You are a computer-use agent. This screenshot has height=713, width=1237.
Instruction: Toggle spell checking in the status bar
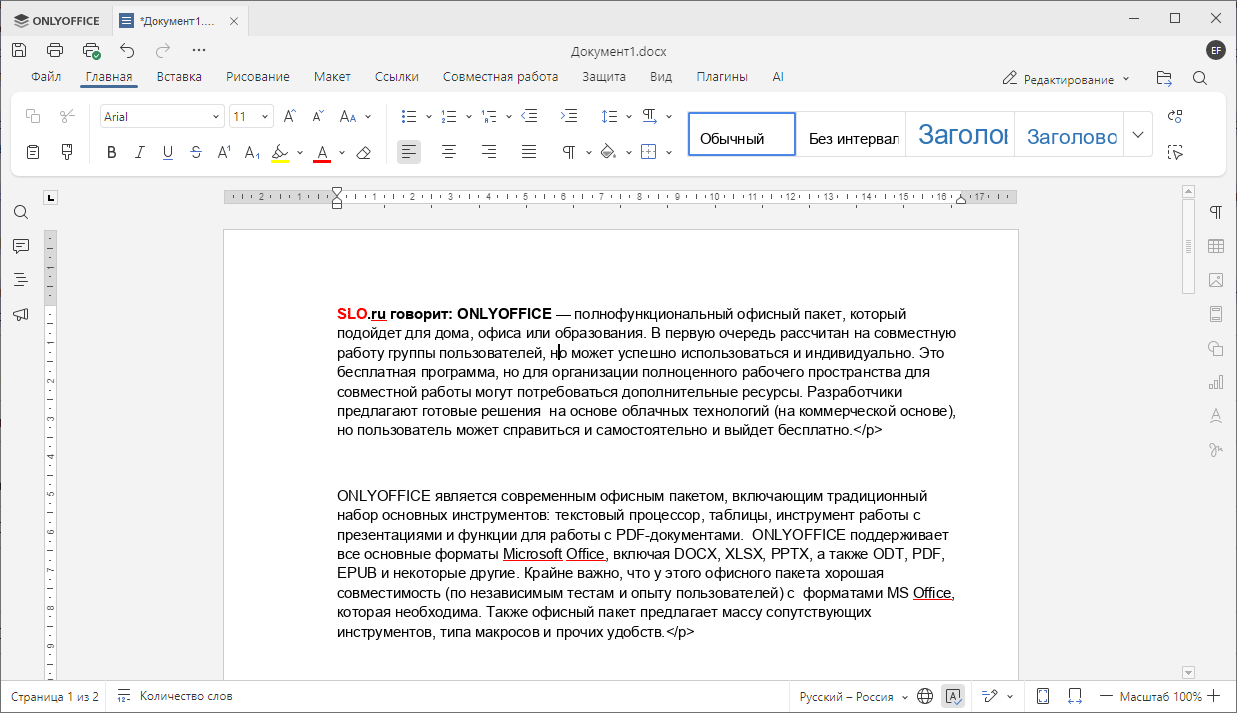(953, 696)
